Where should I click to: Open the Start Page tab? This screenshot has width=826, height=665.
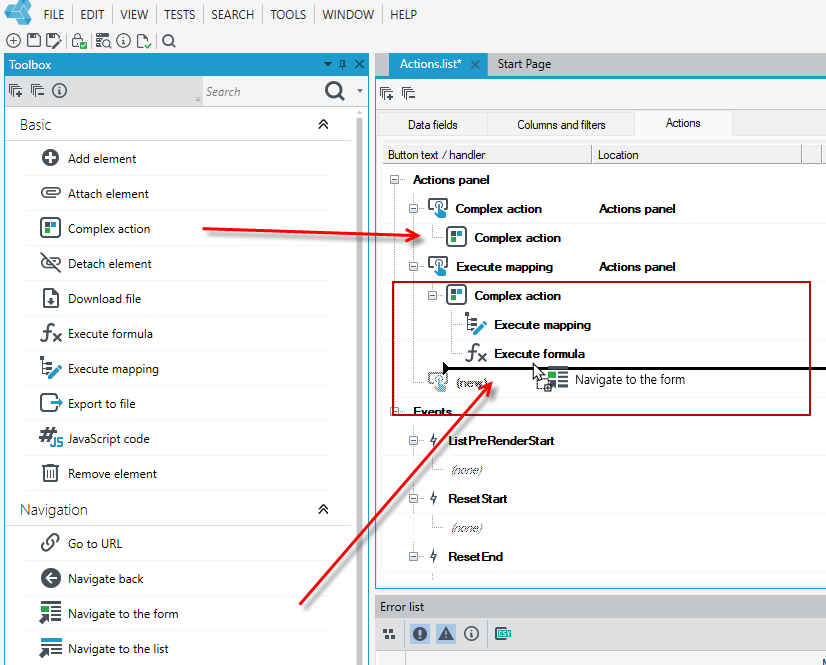[524, 64]
